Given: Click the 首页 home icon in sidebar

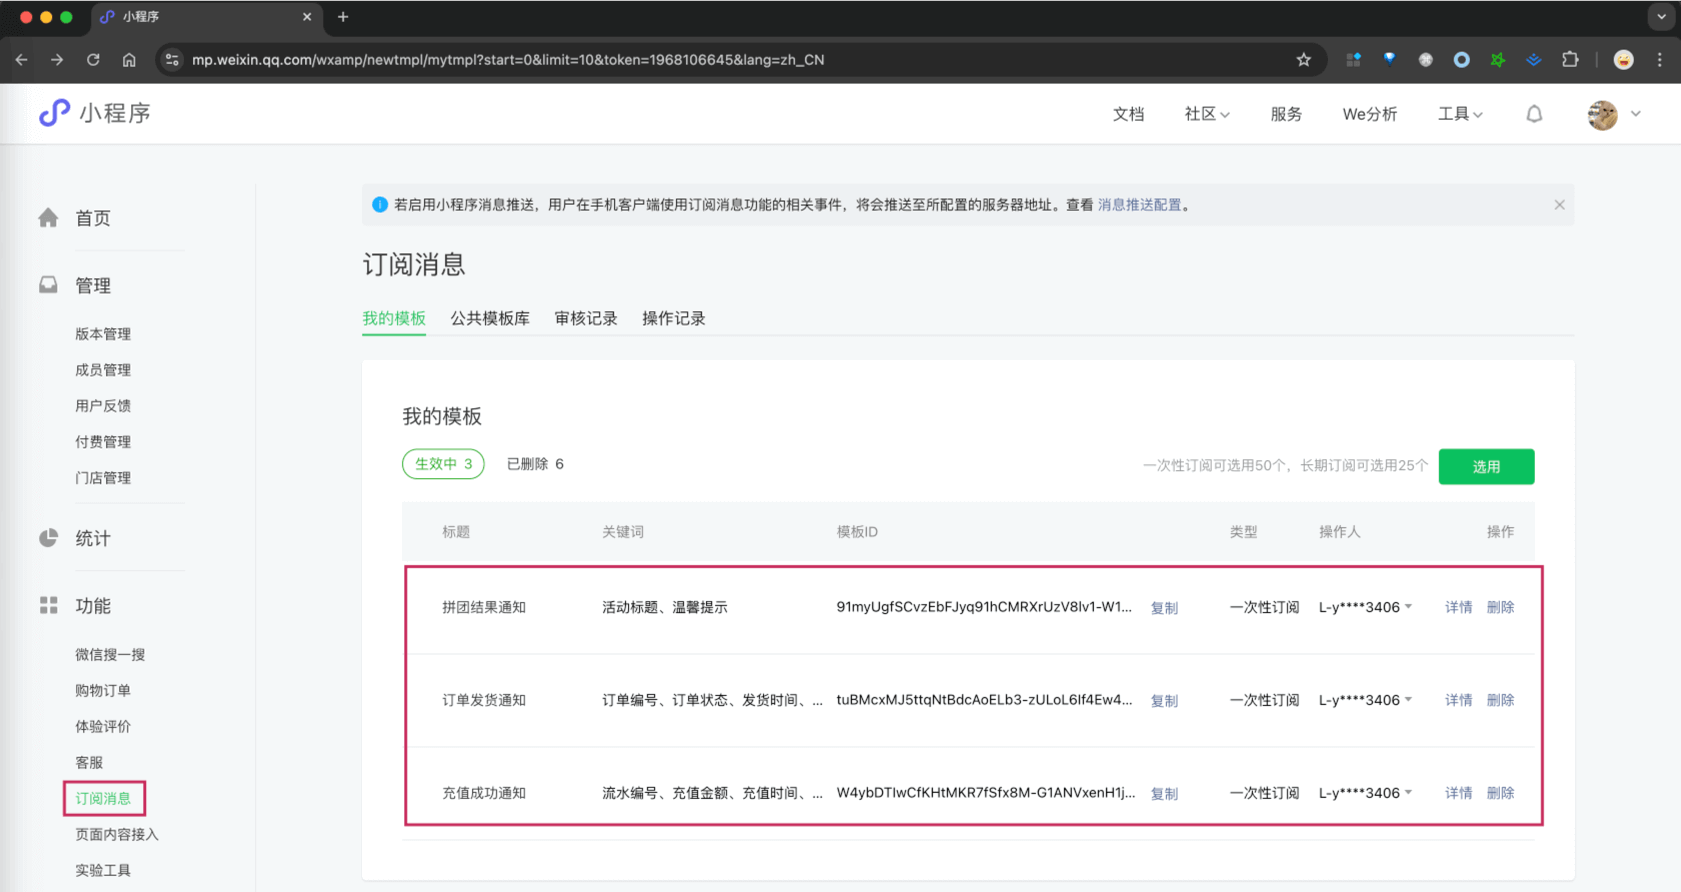Looking at the screenshot, I should (x=48, y=218).
